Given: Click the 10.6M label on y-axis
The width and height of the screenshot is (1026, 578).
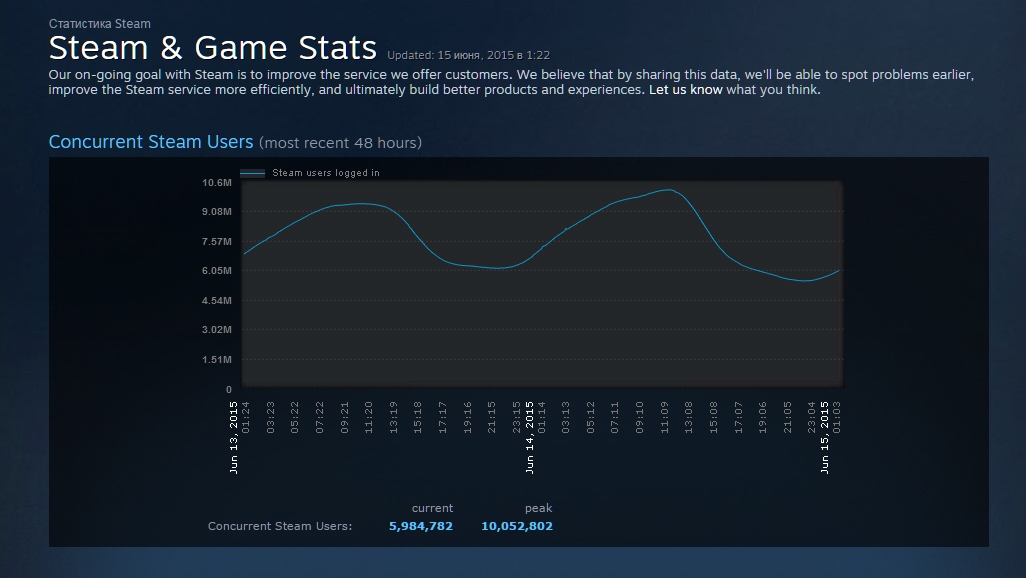Looking at the screenshot, I should click(x=217, y=183).
